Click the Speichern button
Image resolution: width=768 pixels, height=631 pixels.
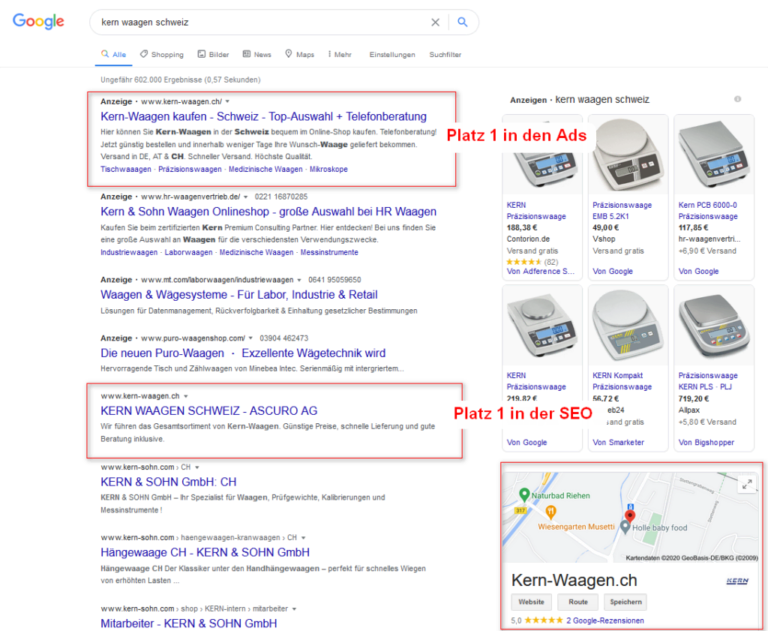pos(625,602)
